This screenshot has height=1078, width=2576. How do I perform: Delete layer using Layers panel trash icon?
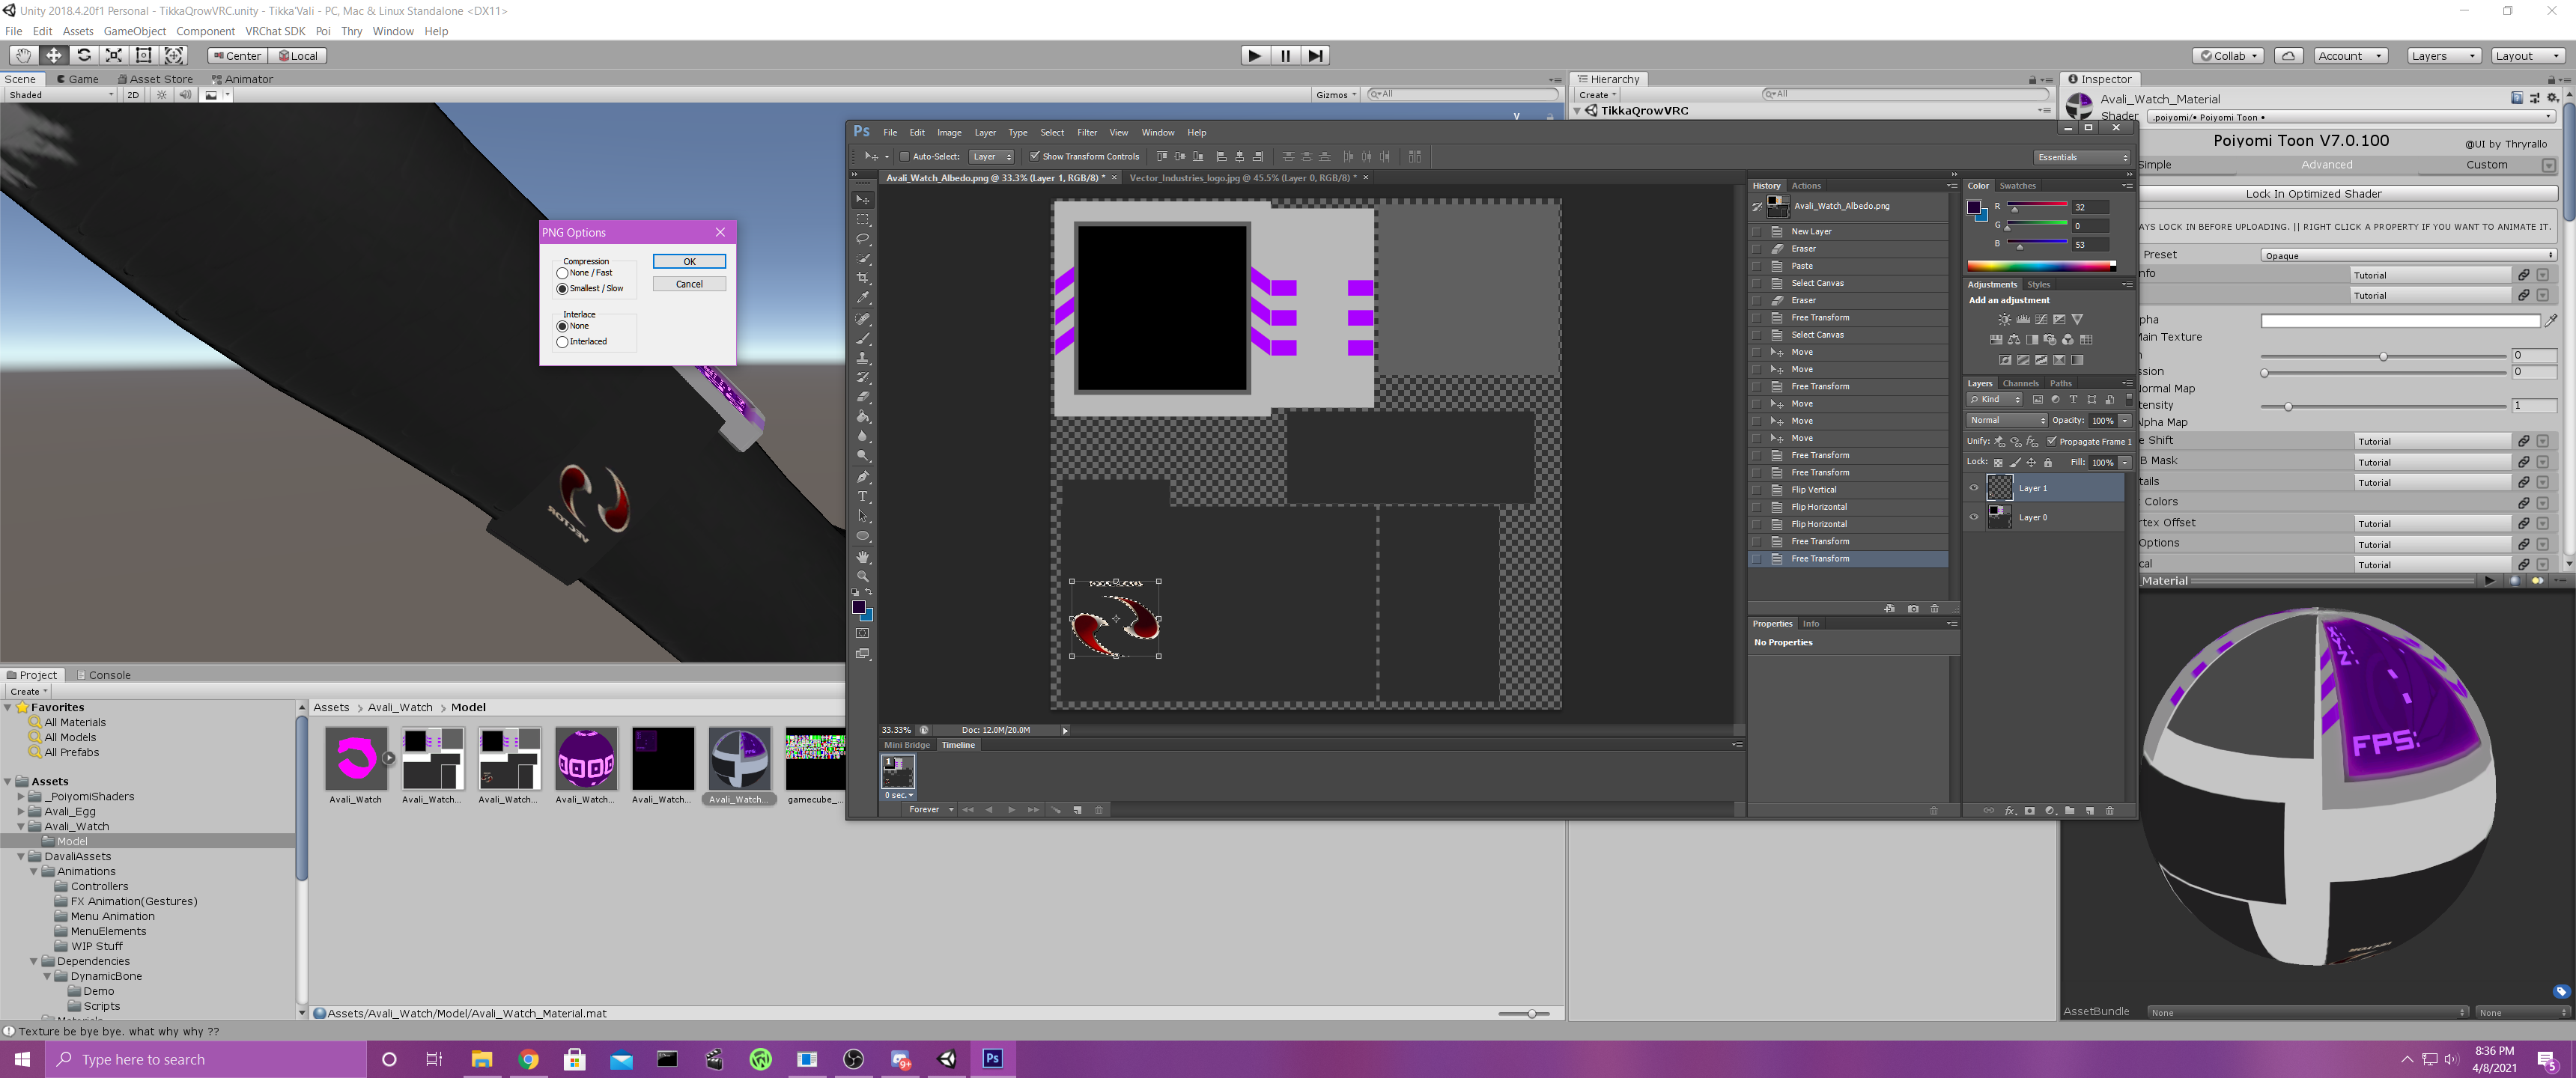tap(2110, 810)
